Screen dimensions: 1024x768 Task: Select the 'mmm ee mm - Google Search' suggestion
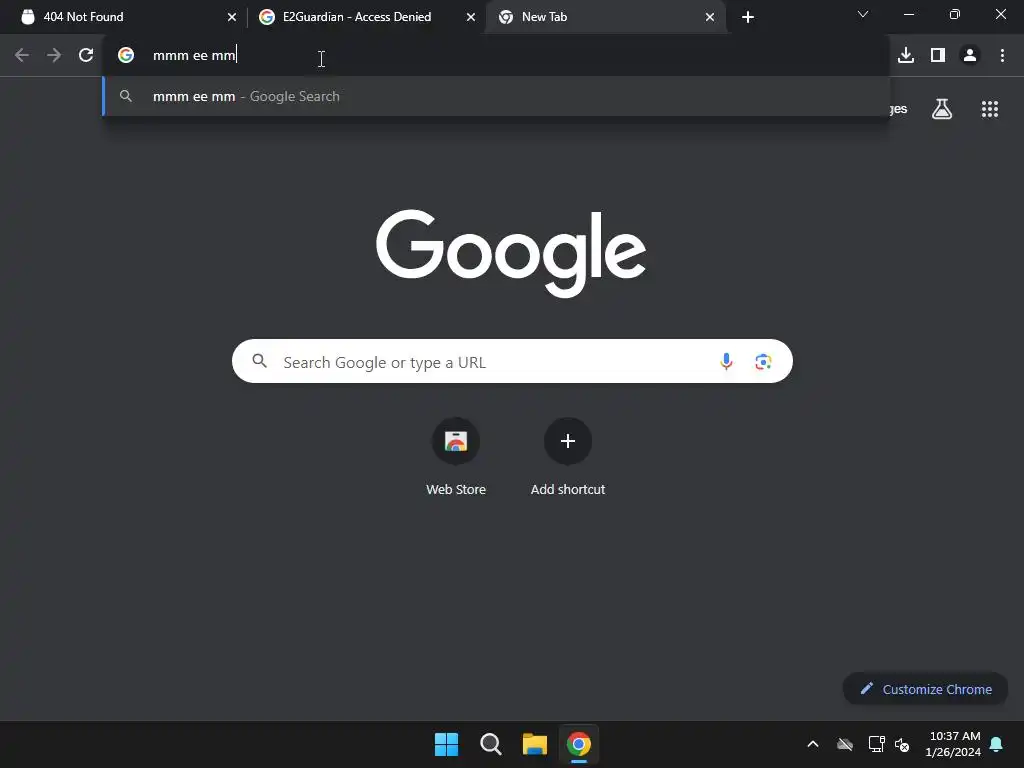[x=496, y=96]
